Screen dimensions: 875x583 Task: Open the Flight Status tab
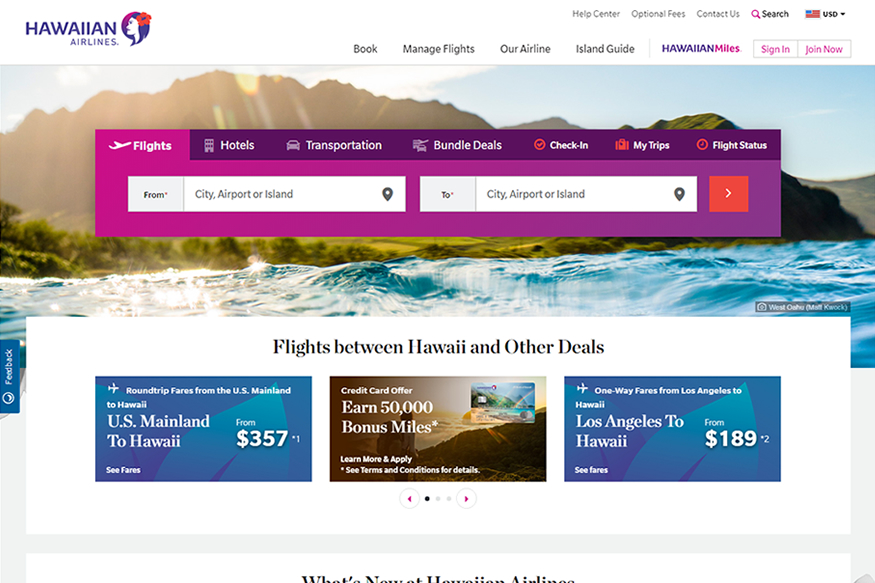point(732,145)
